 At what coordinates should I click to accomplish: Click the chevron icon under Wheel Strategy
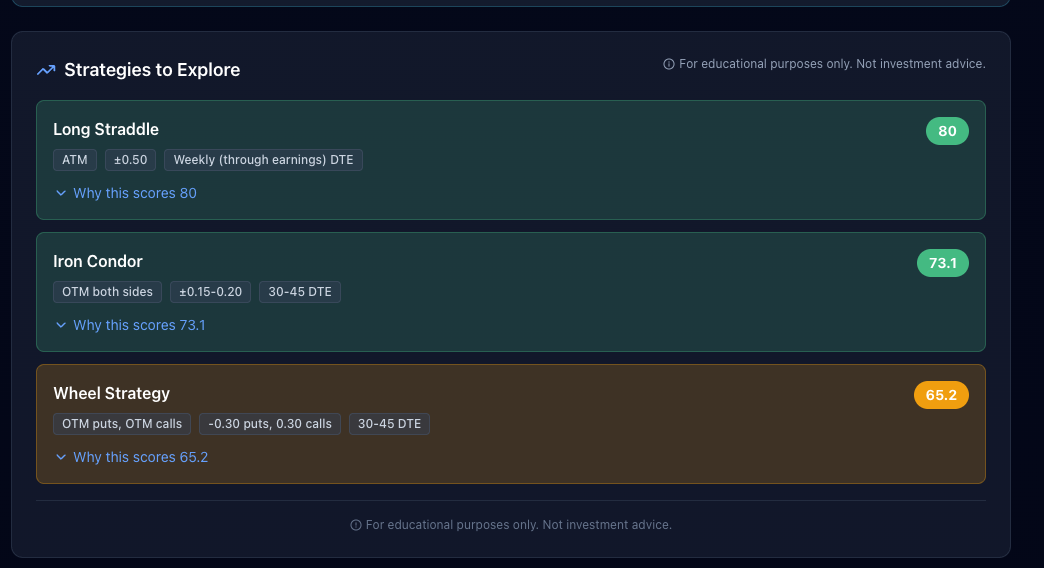coord(61,457)
